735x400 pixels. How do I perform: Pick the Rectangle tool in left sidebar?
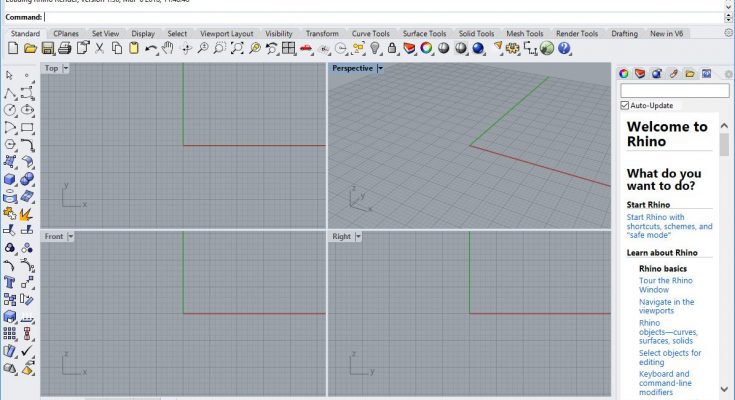(27, 128)
